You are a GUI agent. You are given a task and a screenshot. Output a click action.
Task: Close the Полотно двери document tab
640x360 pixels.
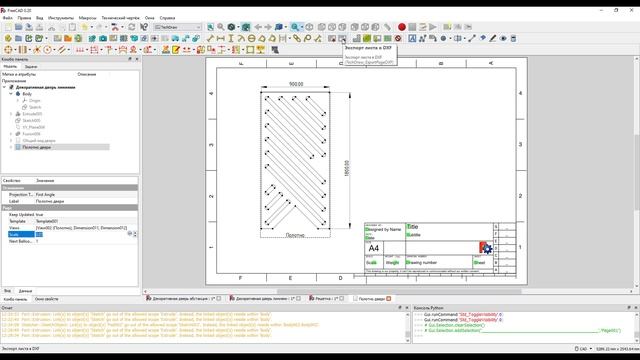389,299
